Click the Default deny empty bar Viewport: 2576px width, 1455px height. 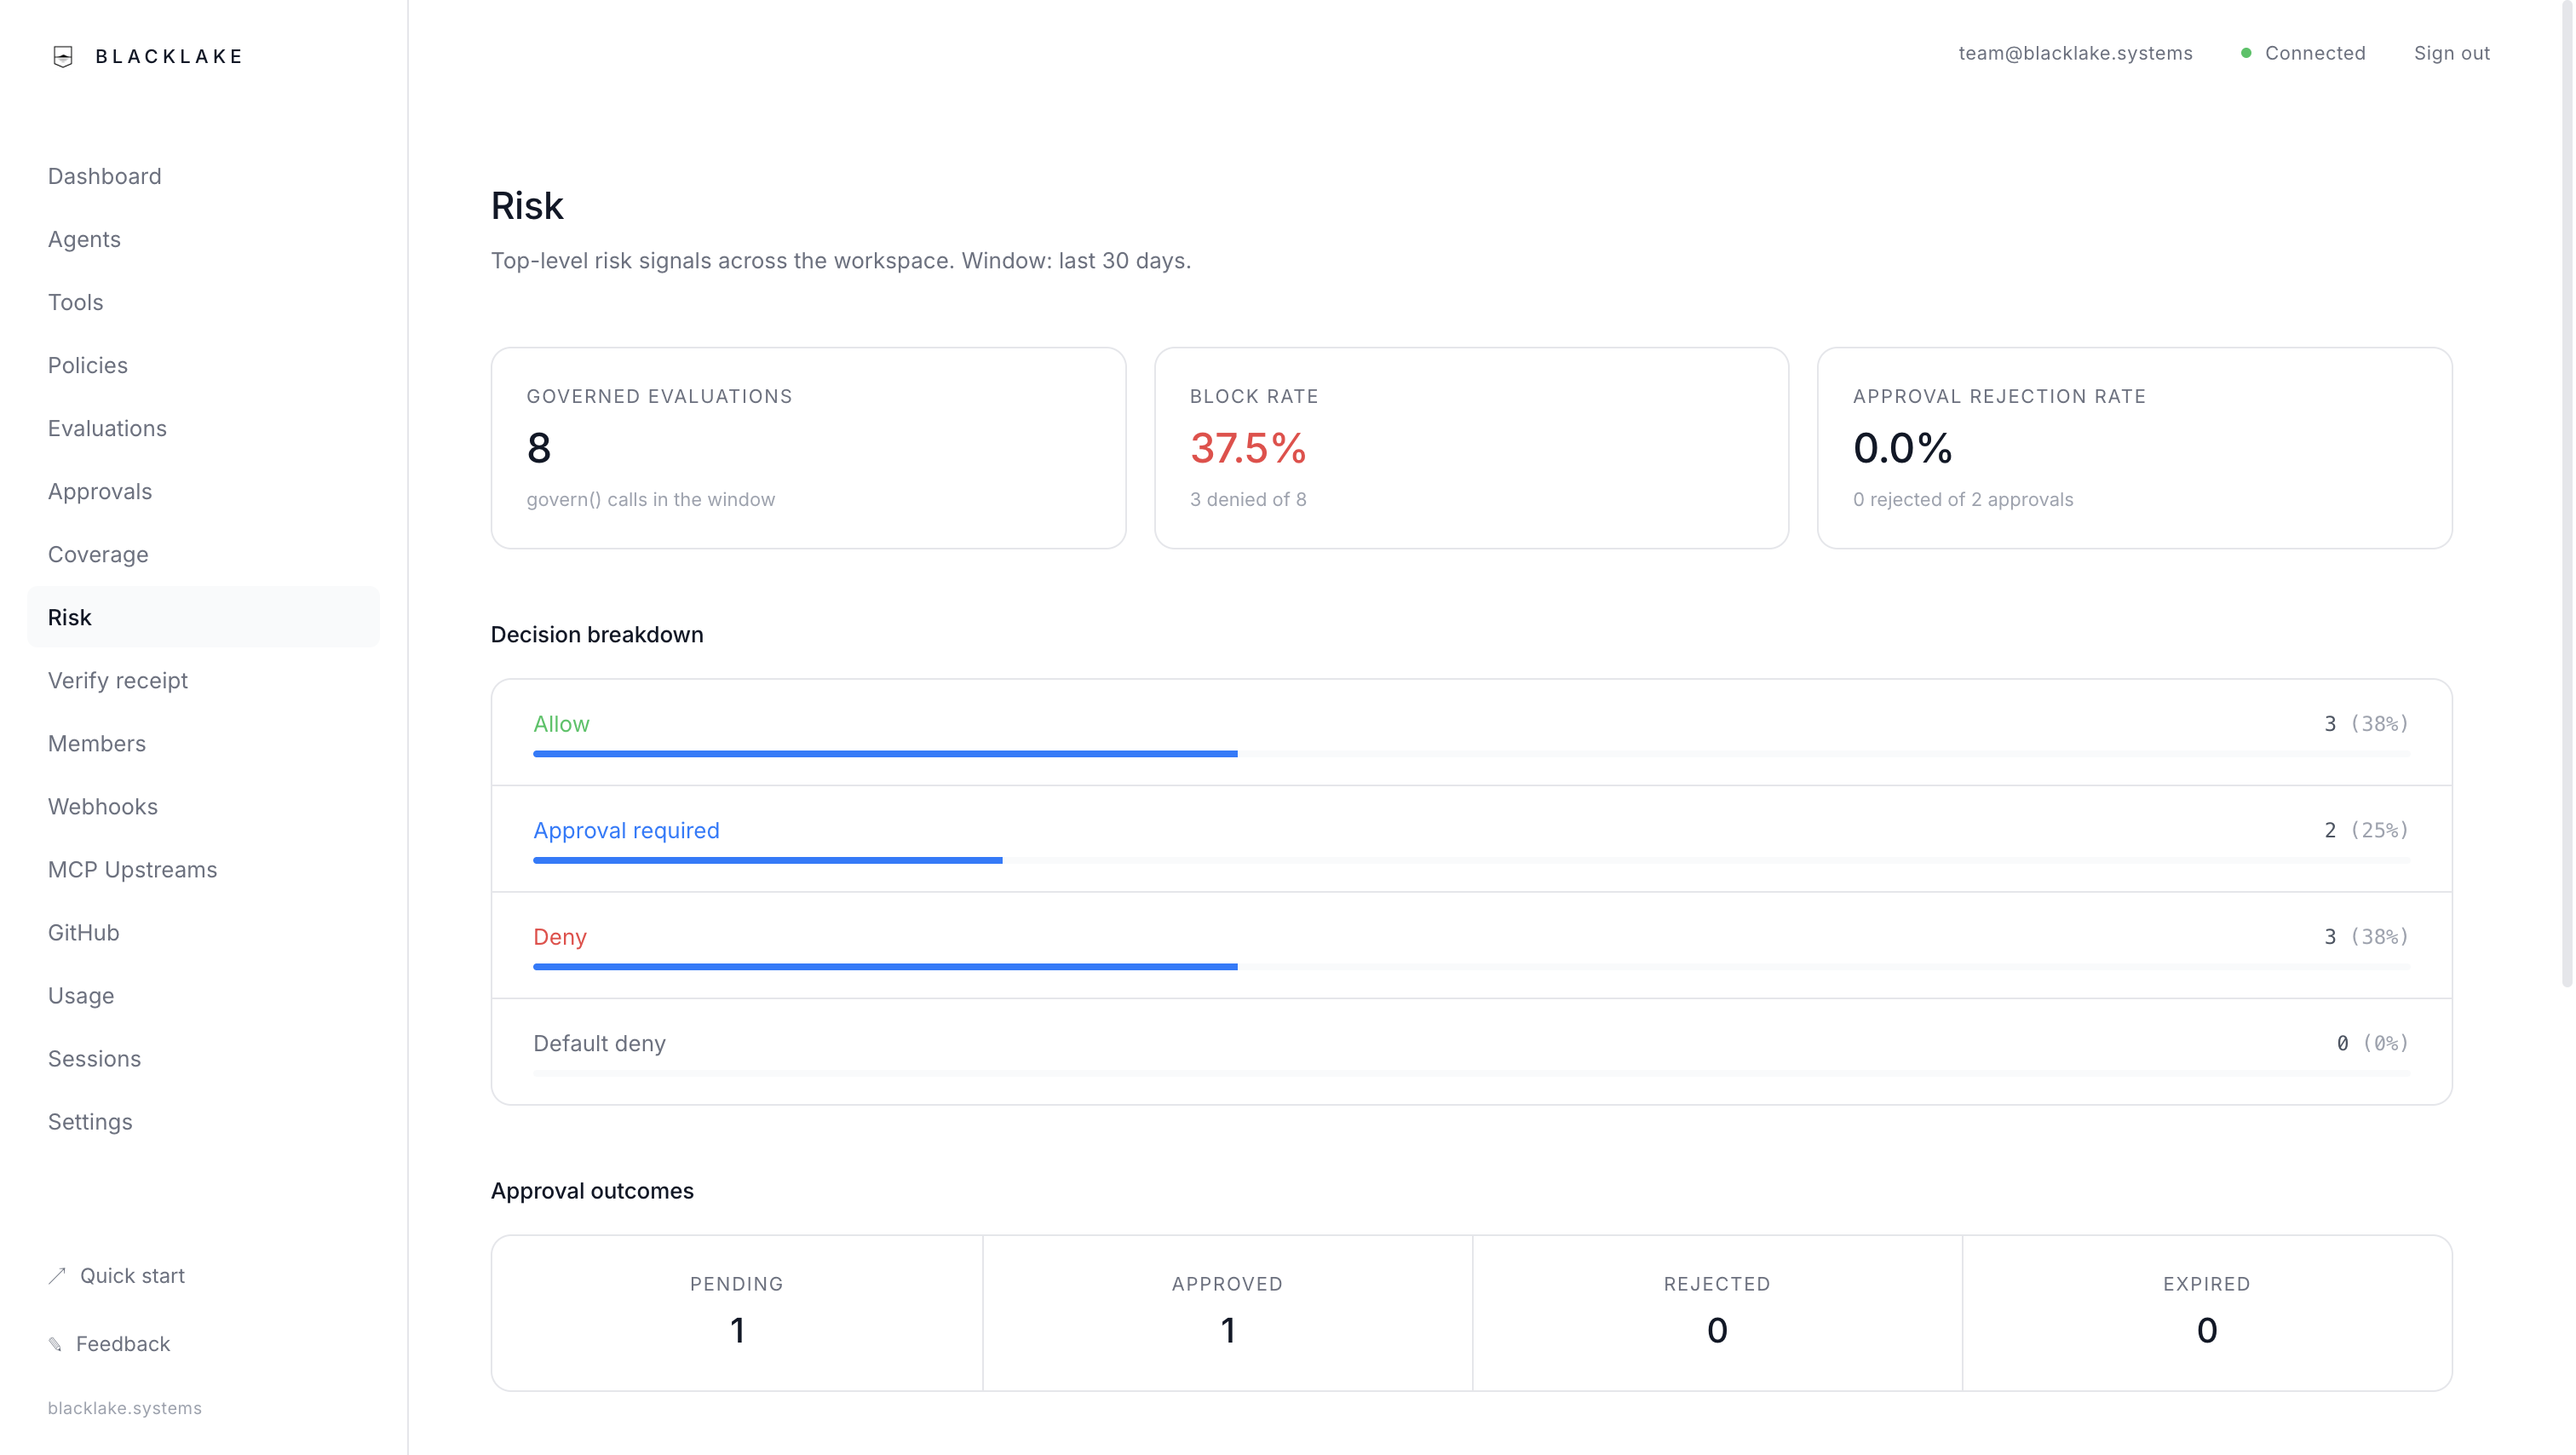(x=1472, y=1073)
